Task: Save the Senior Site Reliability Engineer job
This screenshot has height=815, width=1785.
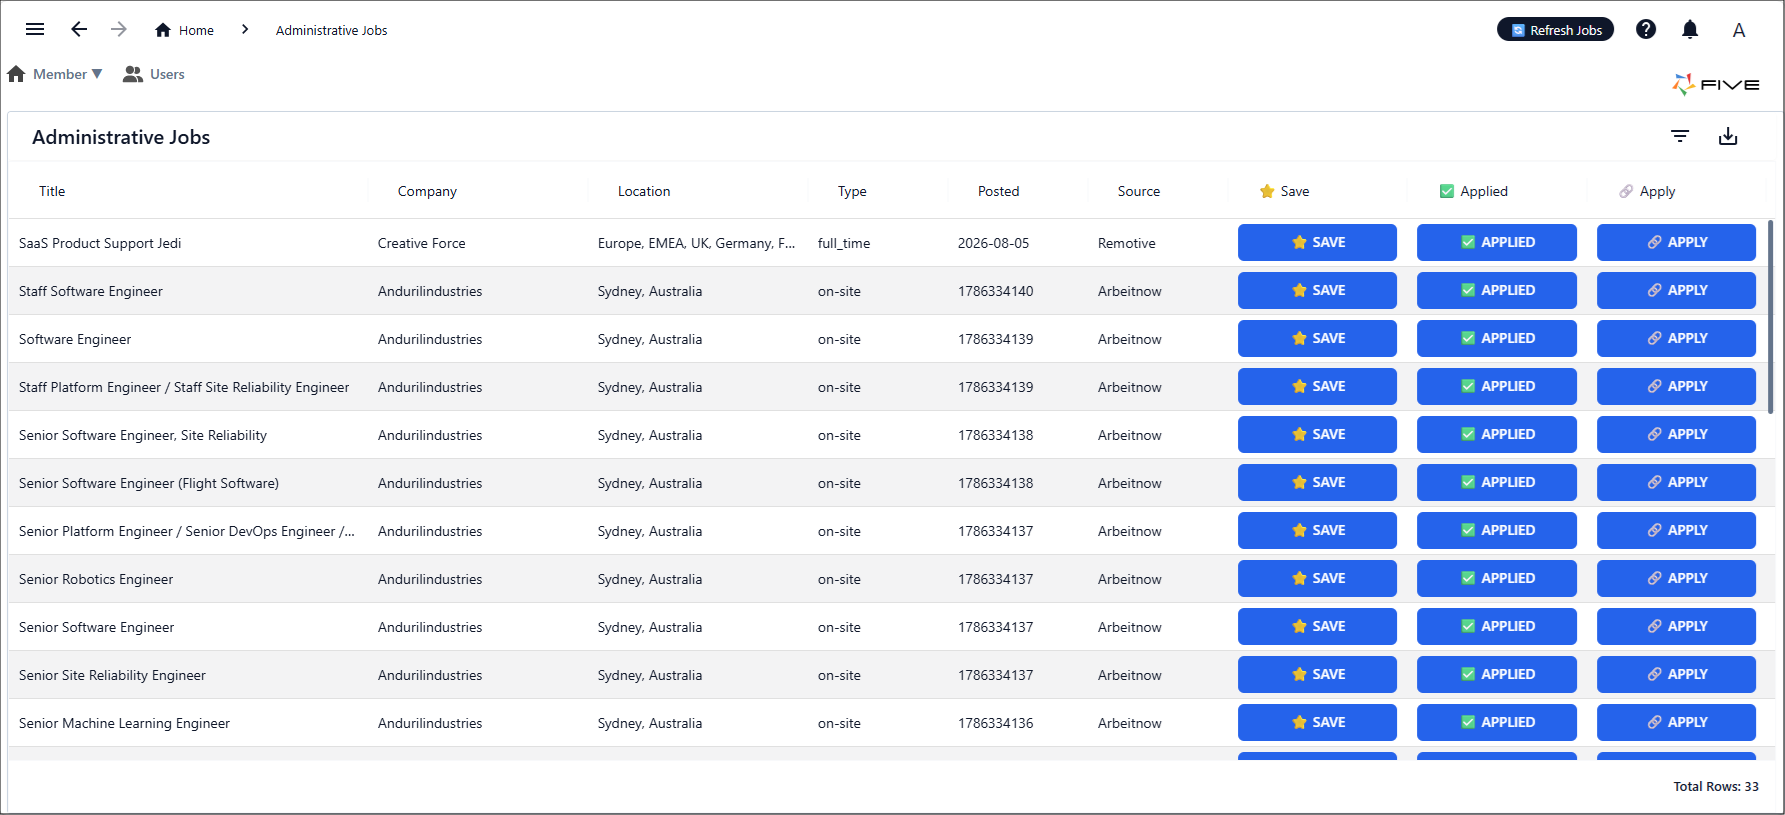Action: pos(1317,674)
